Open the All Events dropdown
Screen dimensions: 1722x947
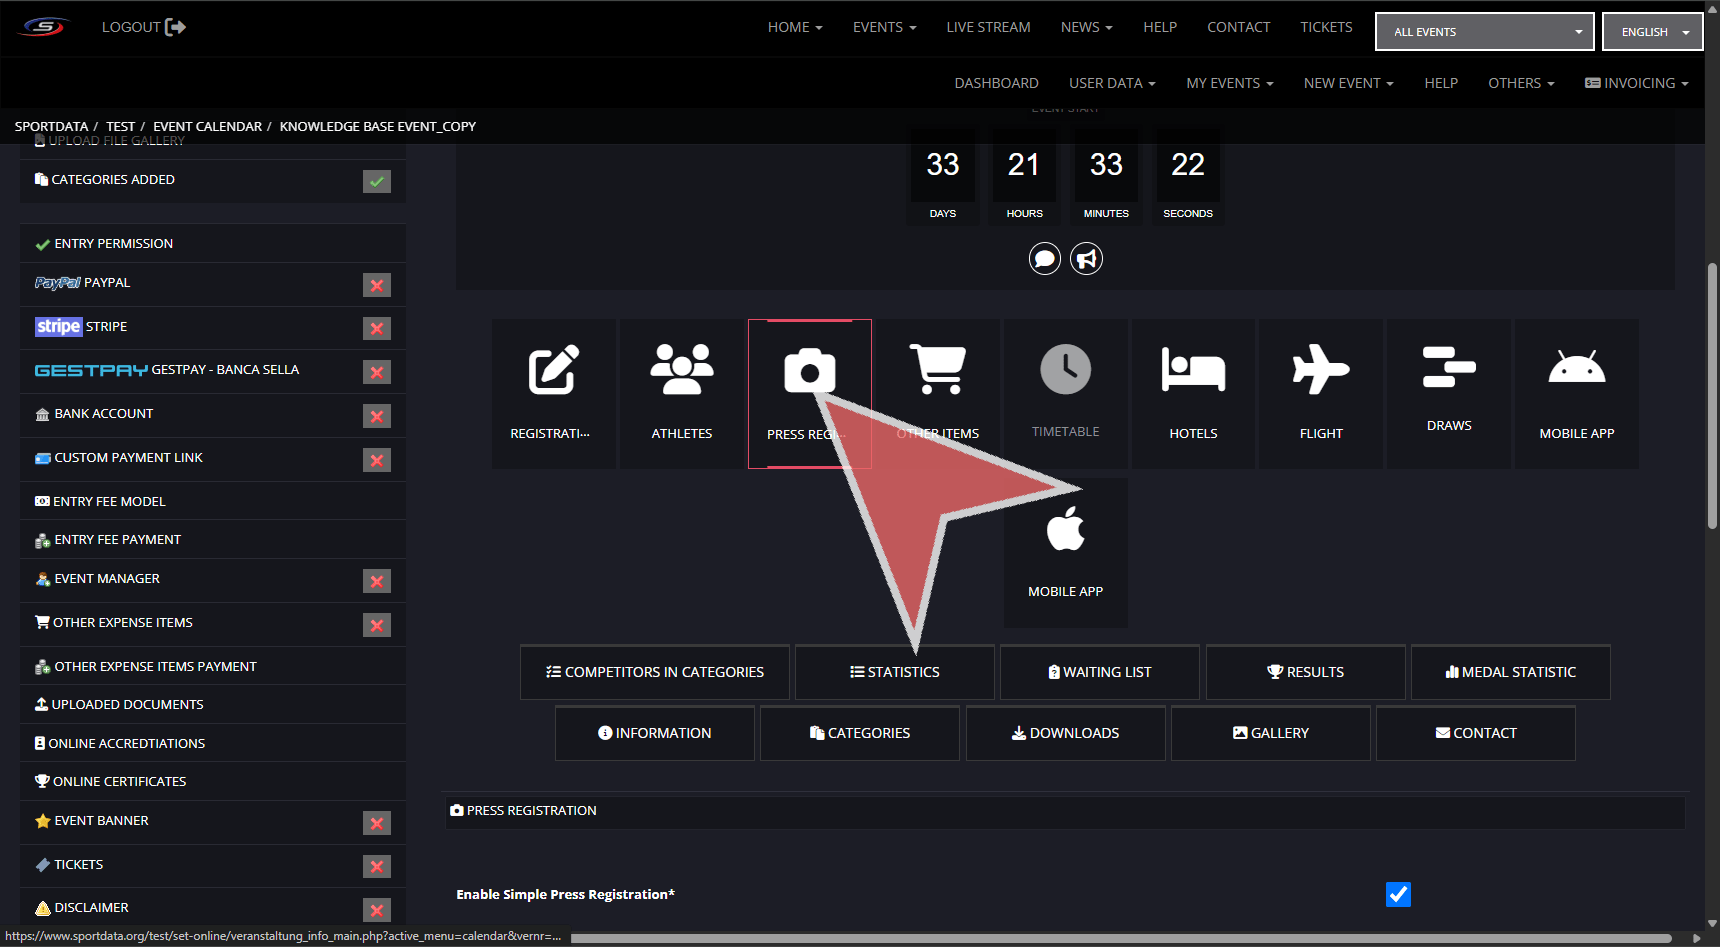(1484, 32)
